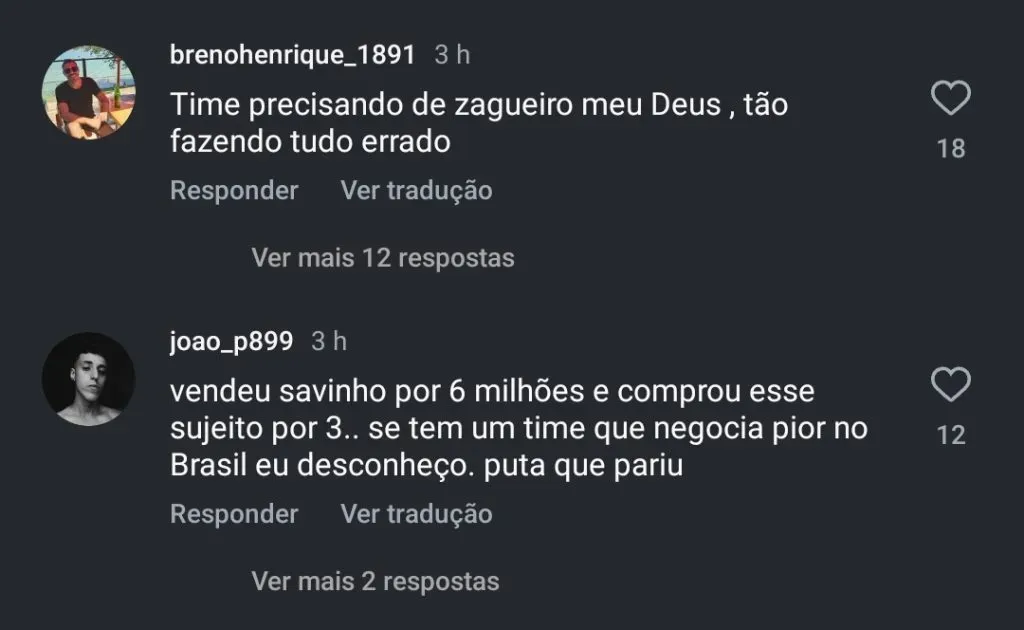This screenshot has width=1024, height=630.
Task: Click the phrase 'fazendo tudo errado'
Action: 310,142
